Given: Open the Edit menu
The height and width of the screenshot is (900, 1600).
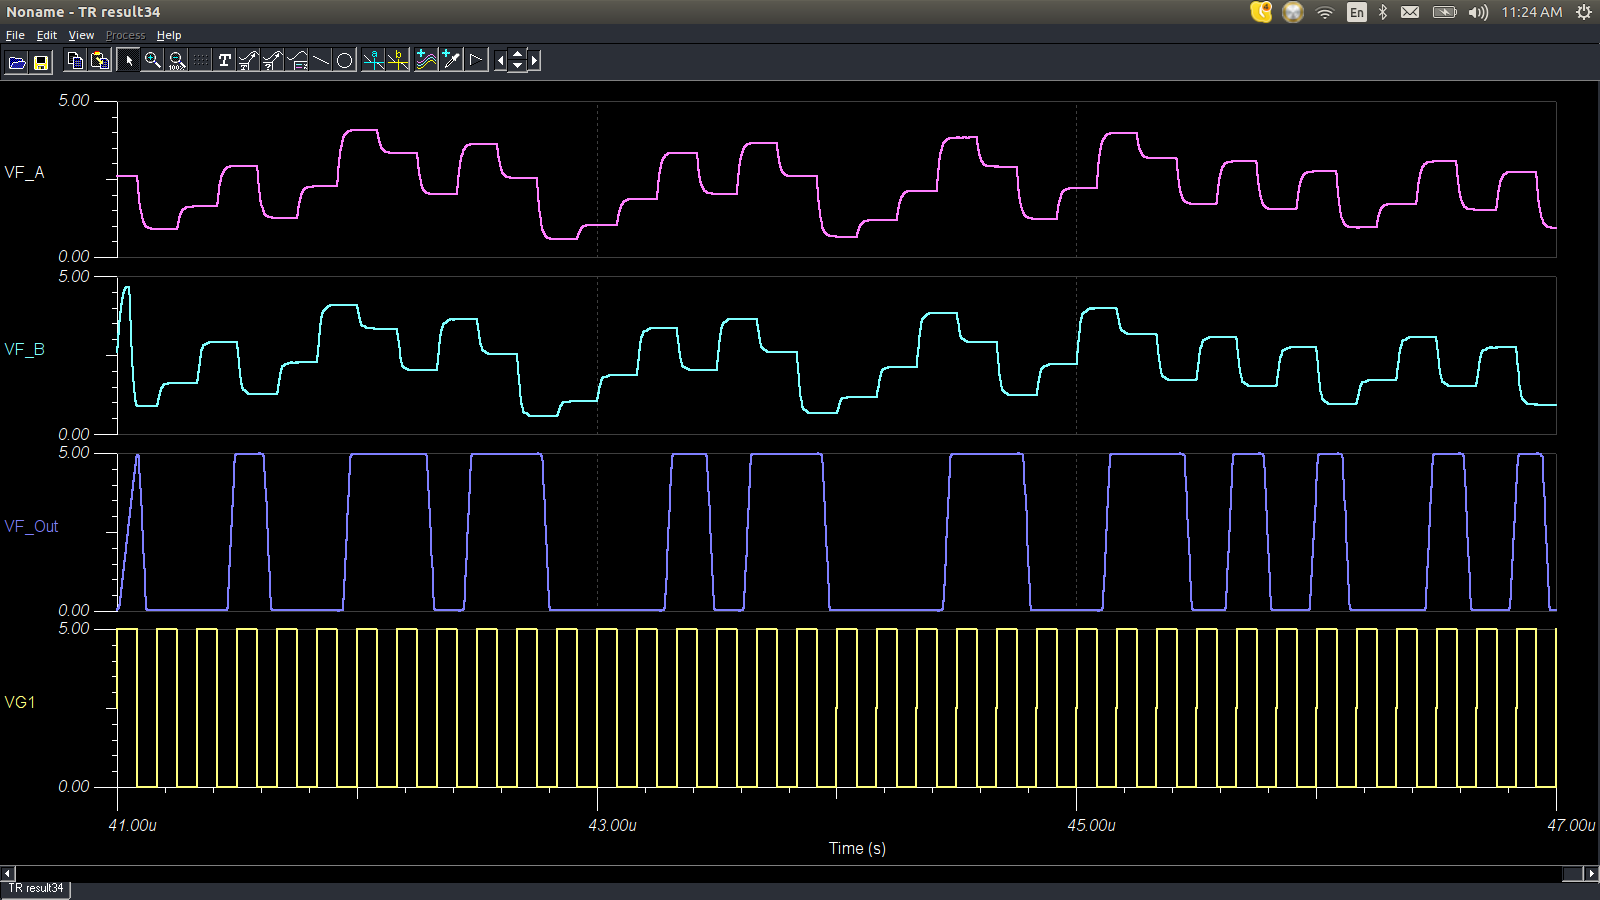Looking at the screenshot, I should pyautogui.click(x=46, y=34).
